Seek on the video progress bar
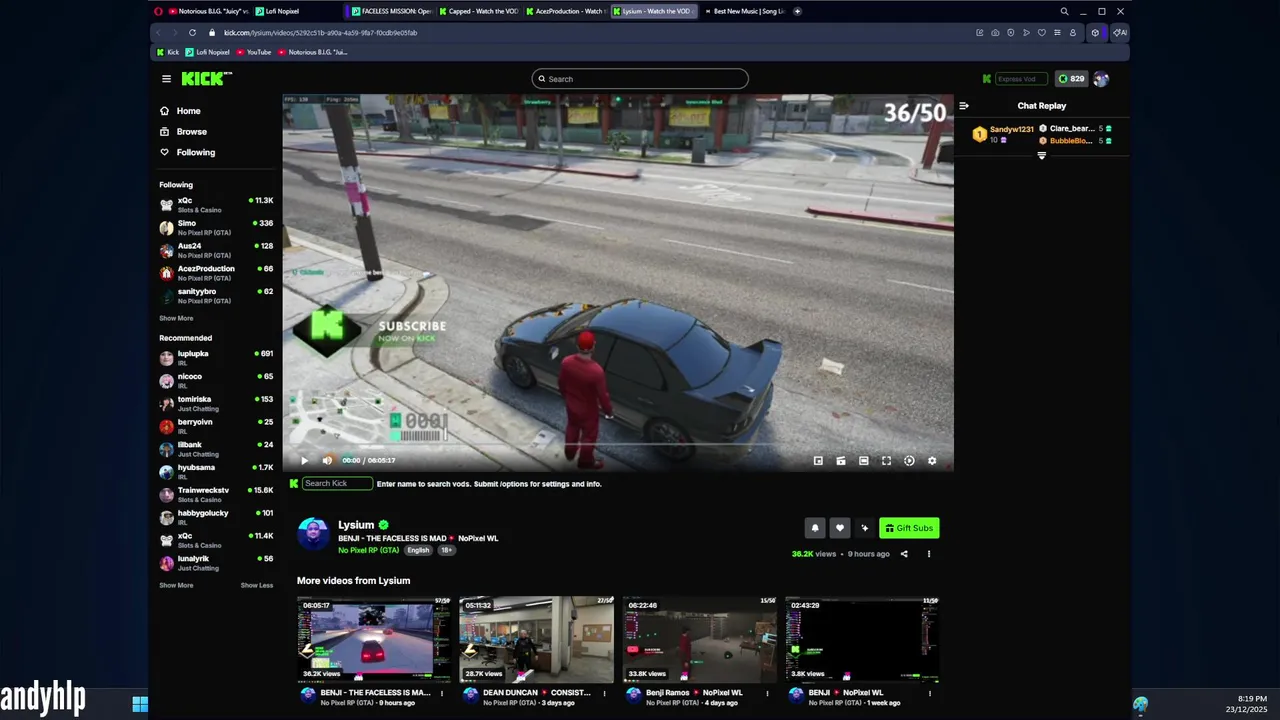Screen dimensions: 1280x720 pos(617,445)
